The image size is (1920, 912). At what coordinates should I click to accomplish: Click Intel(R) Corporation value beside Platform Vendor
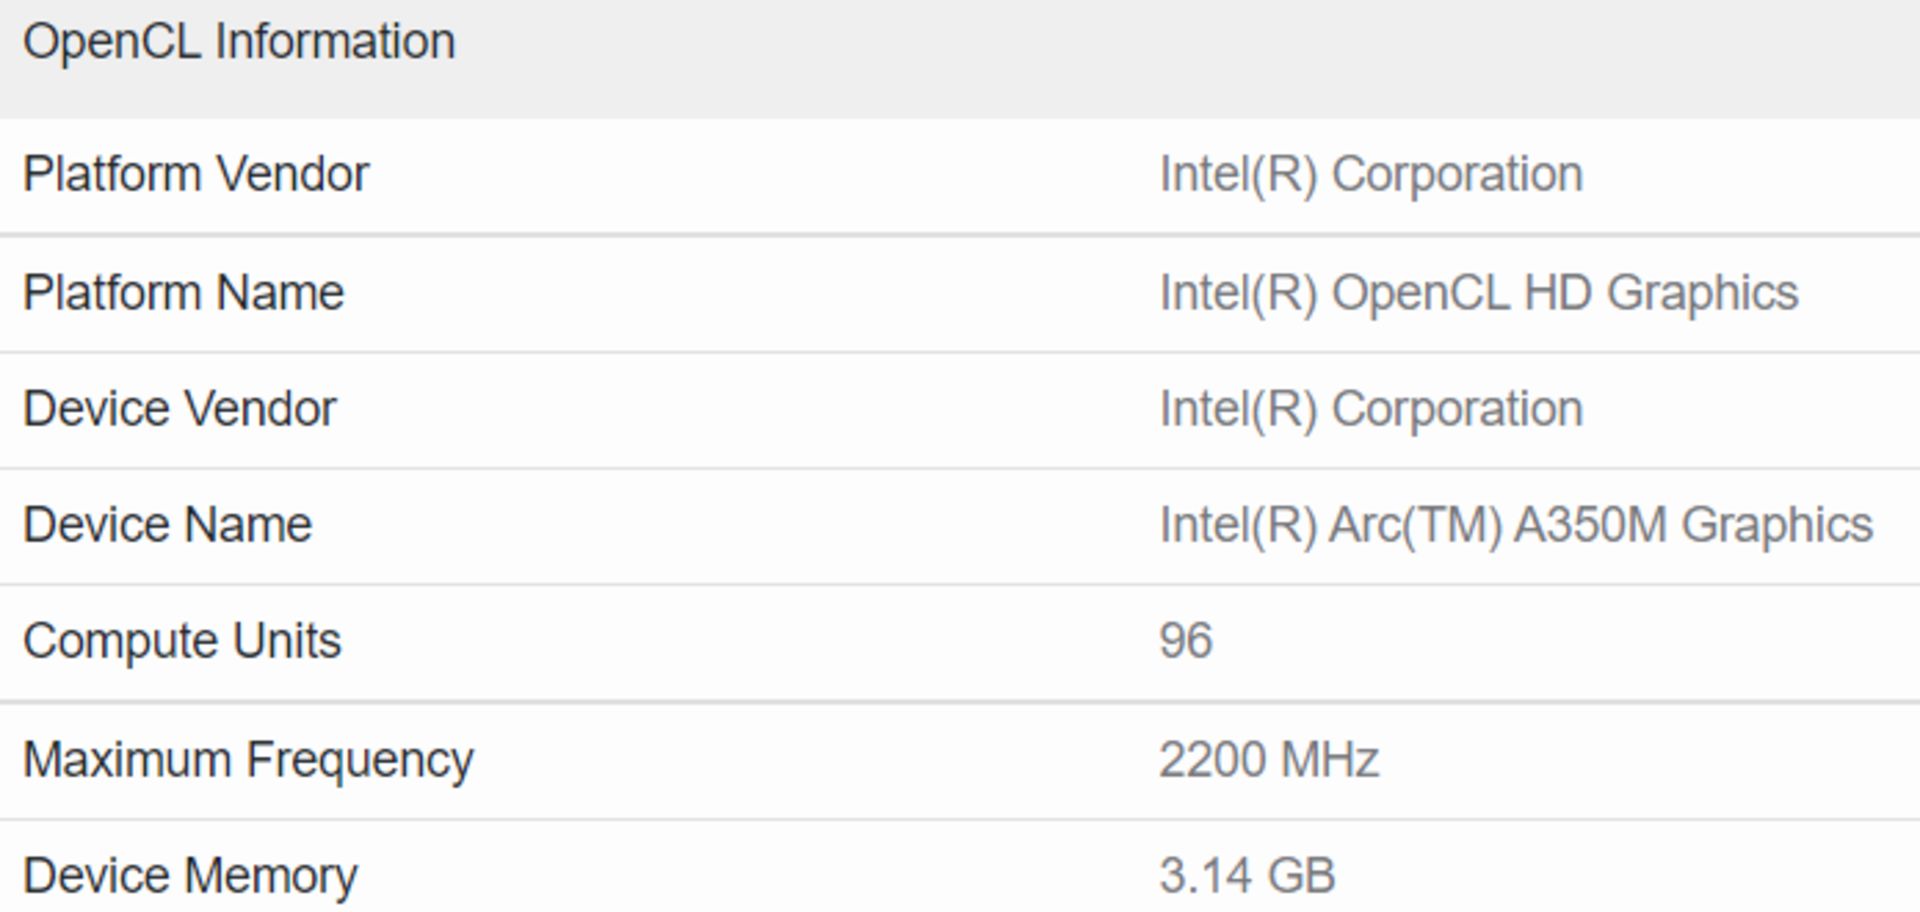(1371, 174)
